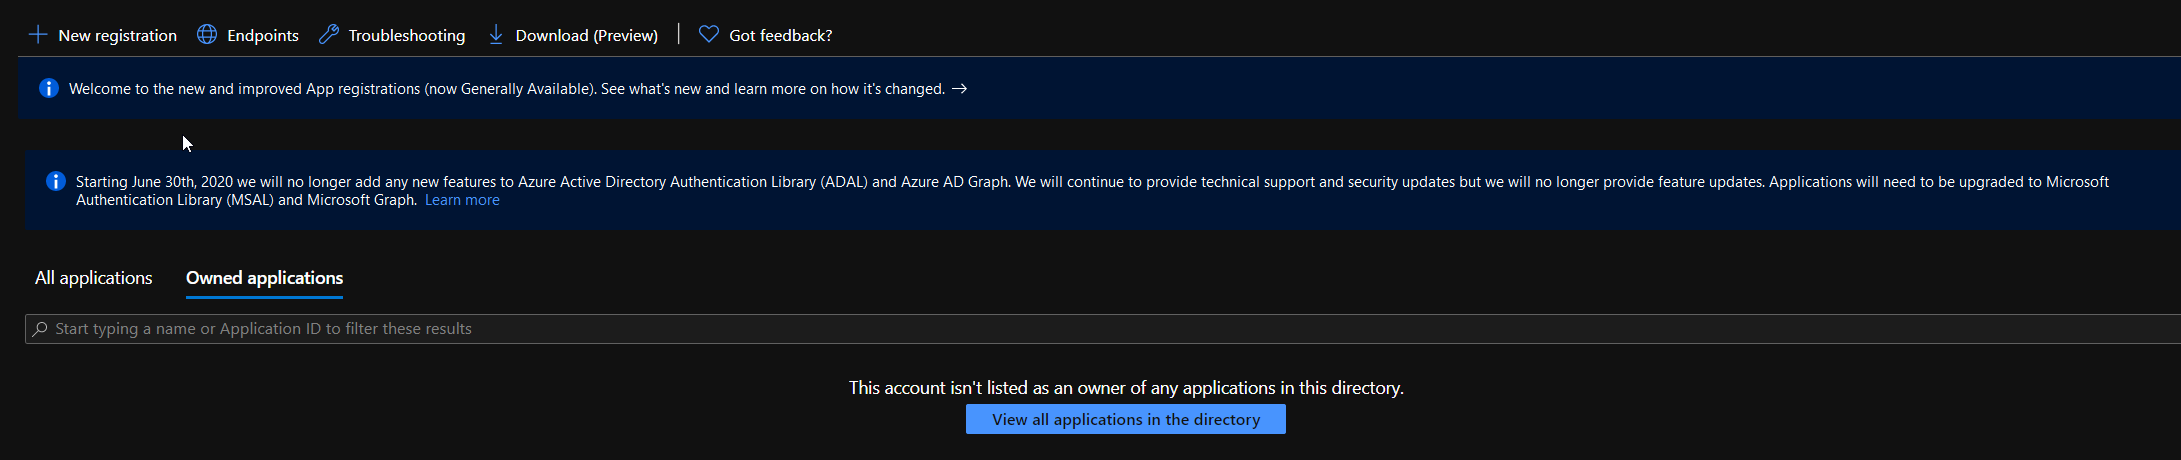This screenshot has width=2181, height=460.
Task: Select the Owned applications tab
Action: click(x=264, y=278)
